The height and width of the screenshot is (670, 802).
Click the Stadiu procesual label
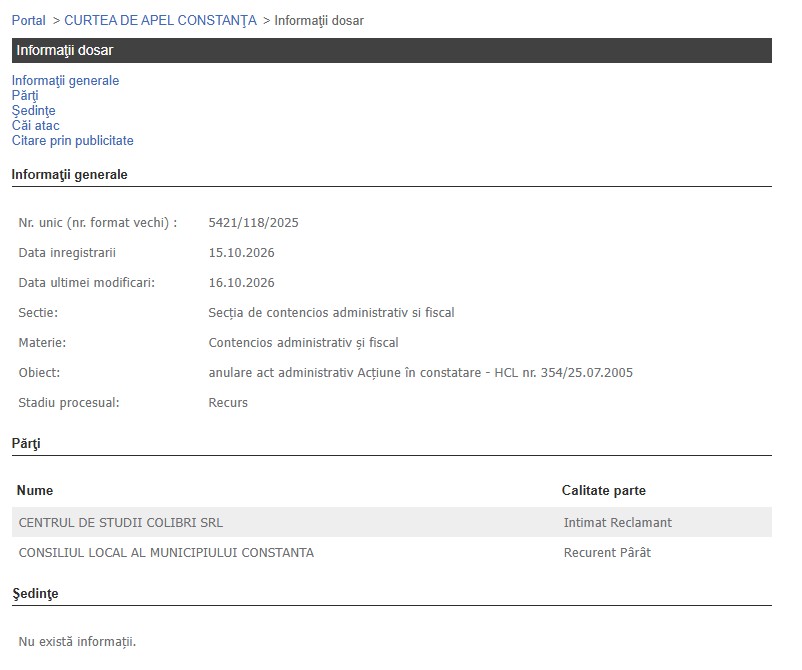[x=69, y=403]
